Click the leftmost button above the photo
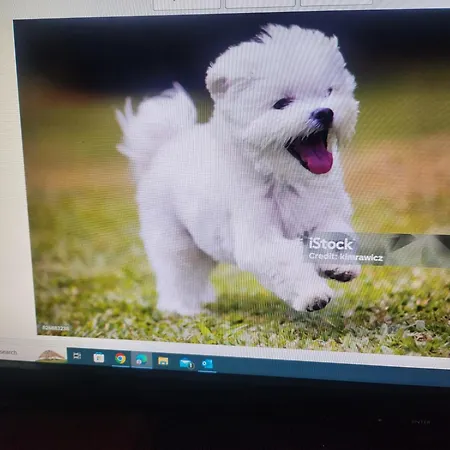 [187, 4]
